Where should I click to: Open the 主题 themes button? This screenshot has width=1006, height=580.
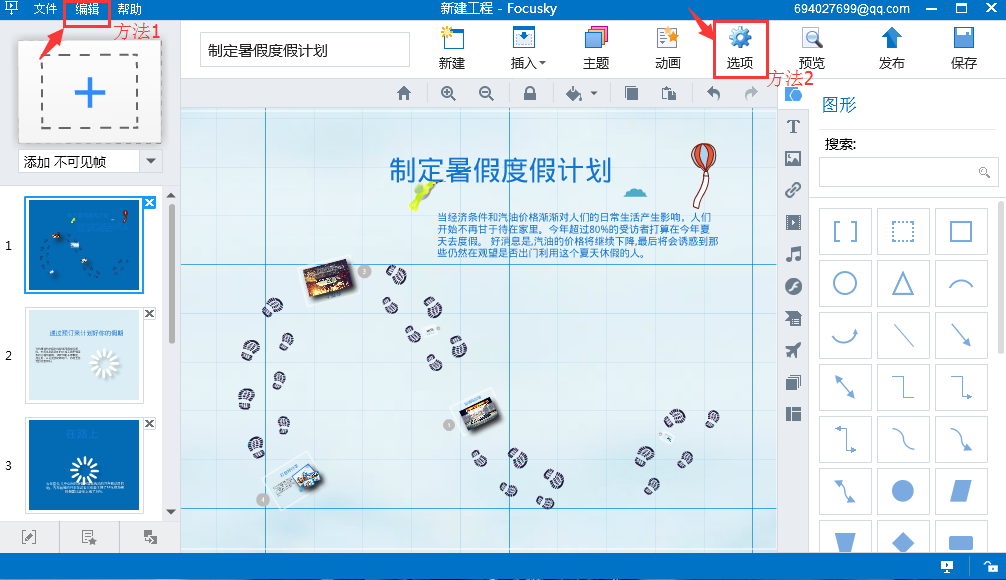(596, 48)
